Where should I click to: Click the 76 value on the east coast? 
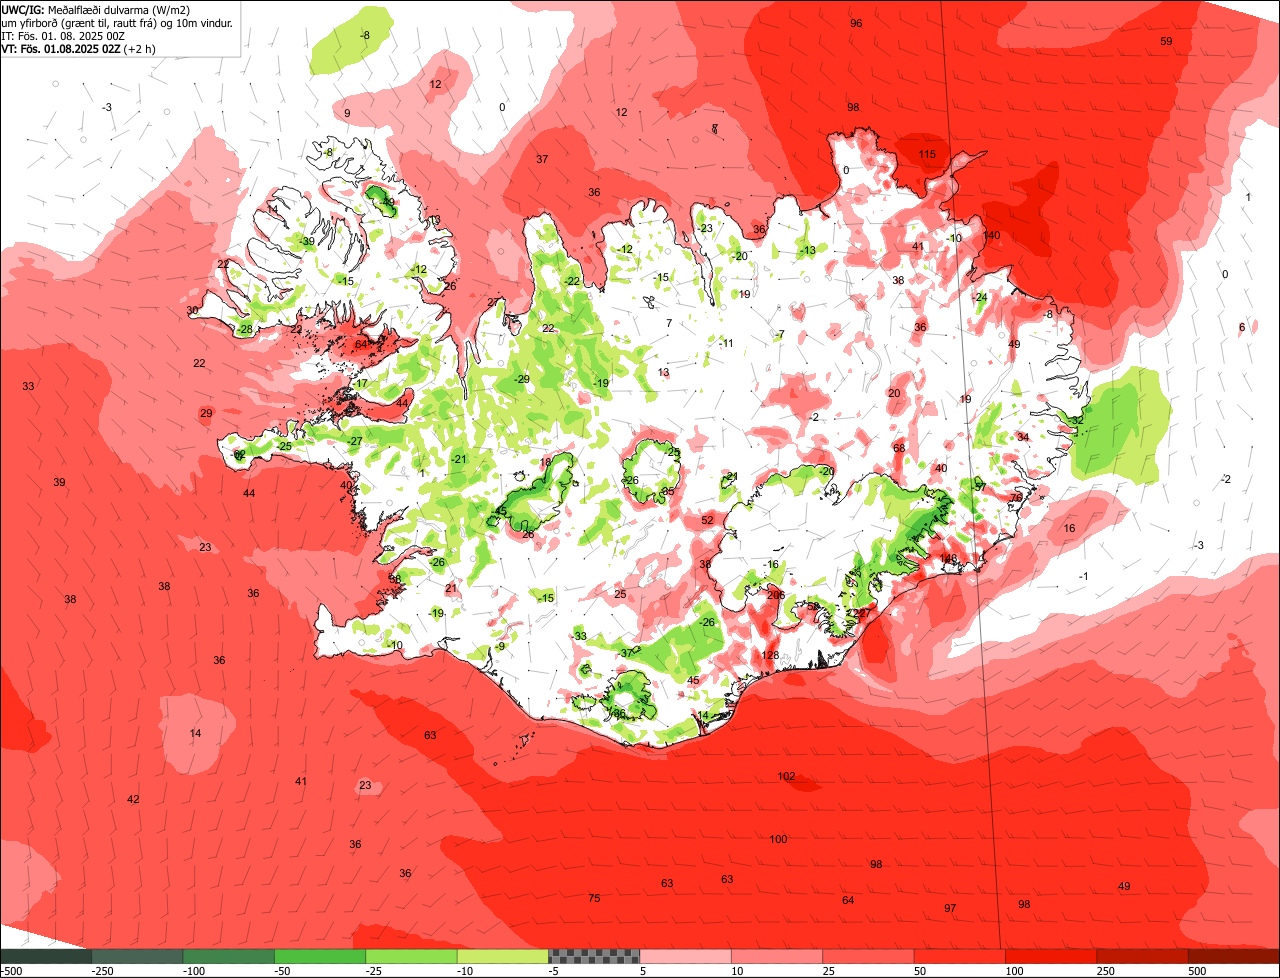(1016, 498)
